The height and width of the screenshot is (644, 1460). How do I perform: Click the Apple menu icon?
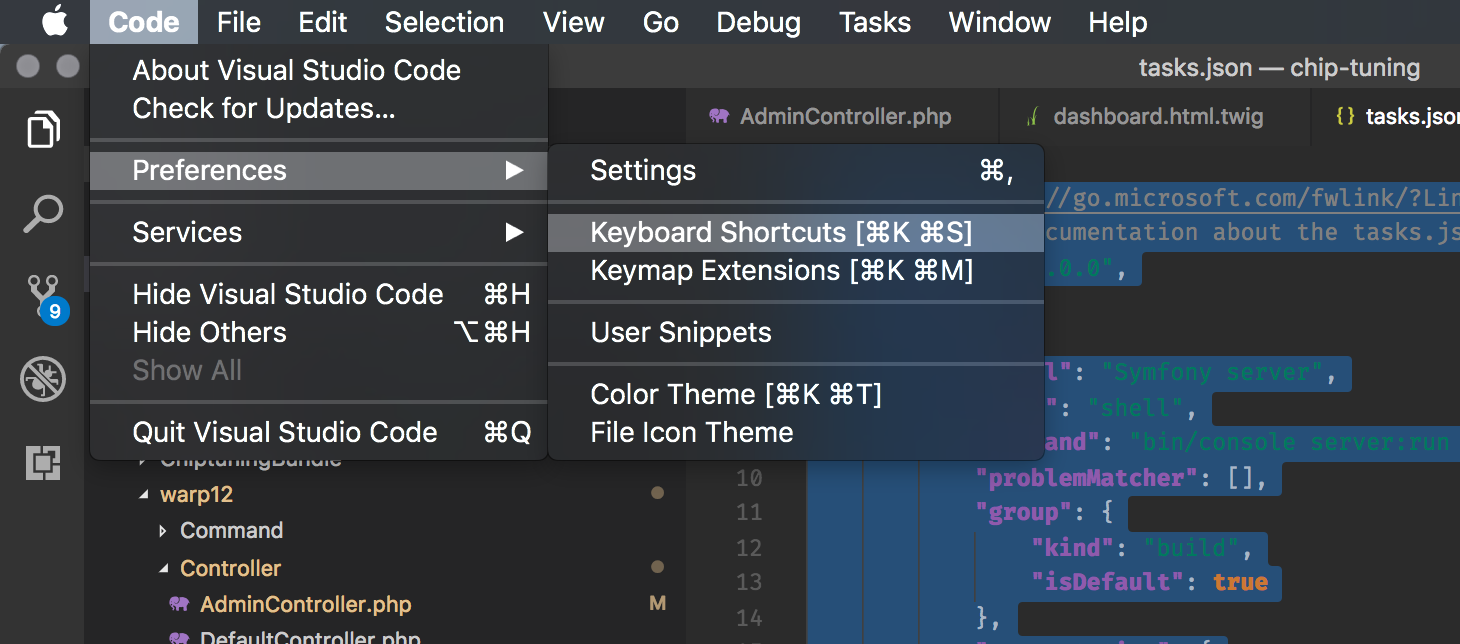pyautogui.click(x=54, y=22)
